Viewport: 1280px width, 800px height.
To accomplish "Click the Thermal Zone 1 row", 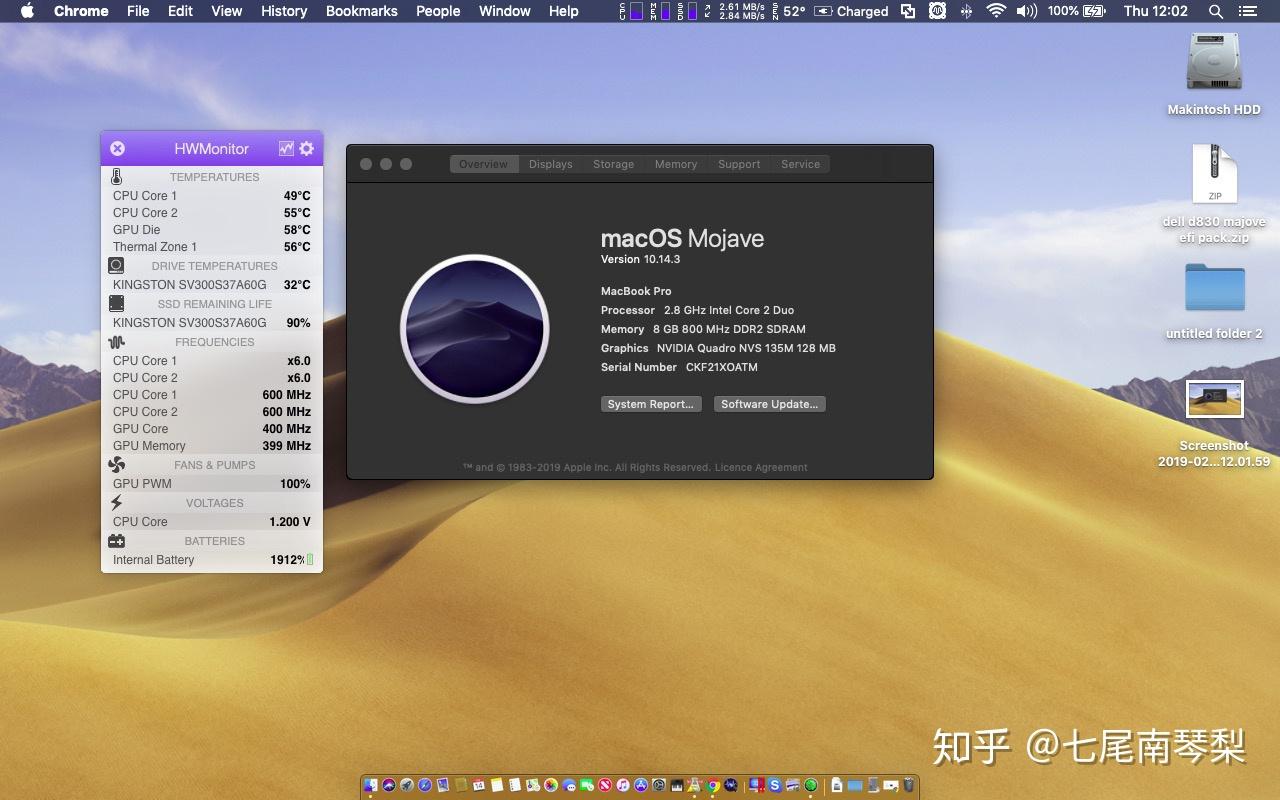I will pos(212,247).
